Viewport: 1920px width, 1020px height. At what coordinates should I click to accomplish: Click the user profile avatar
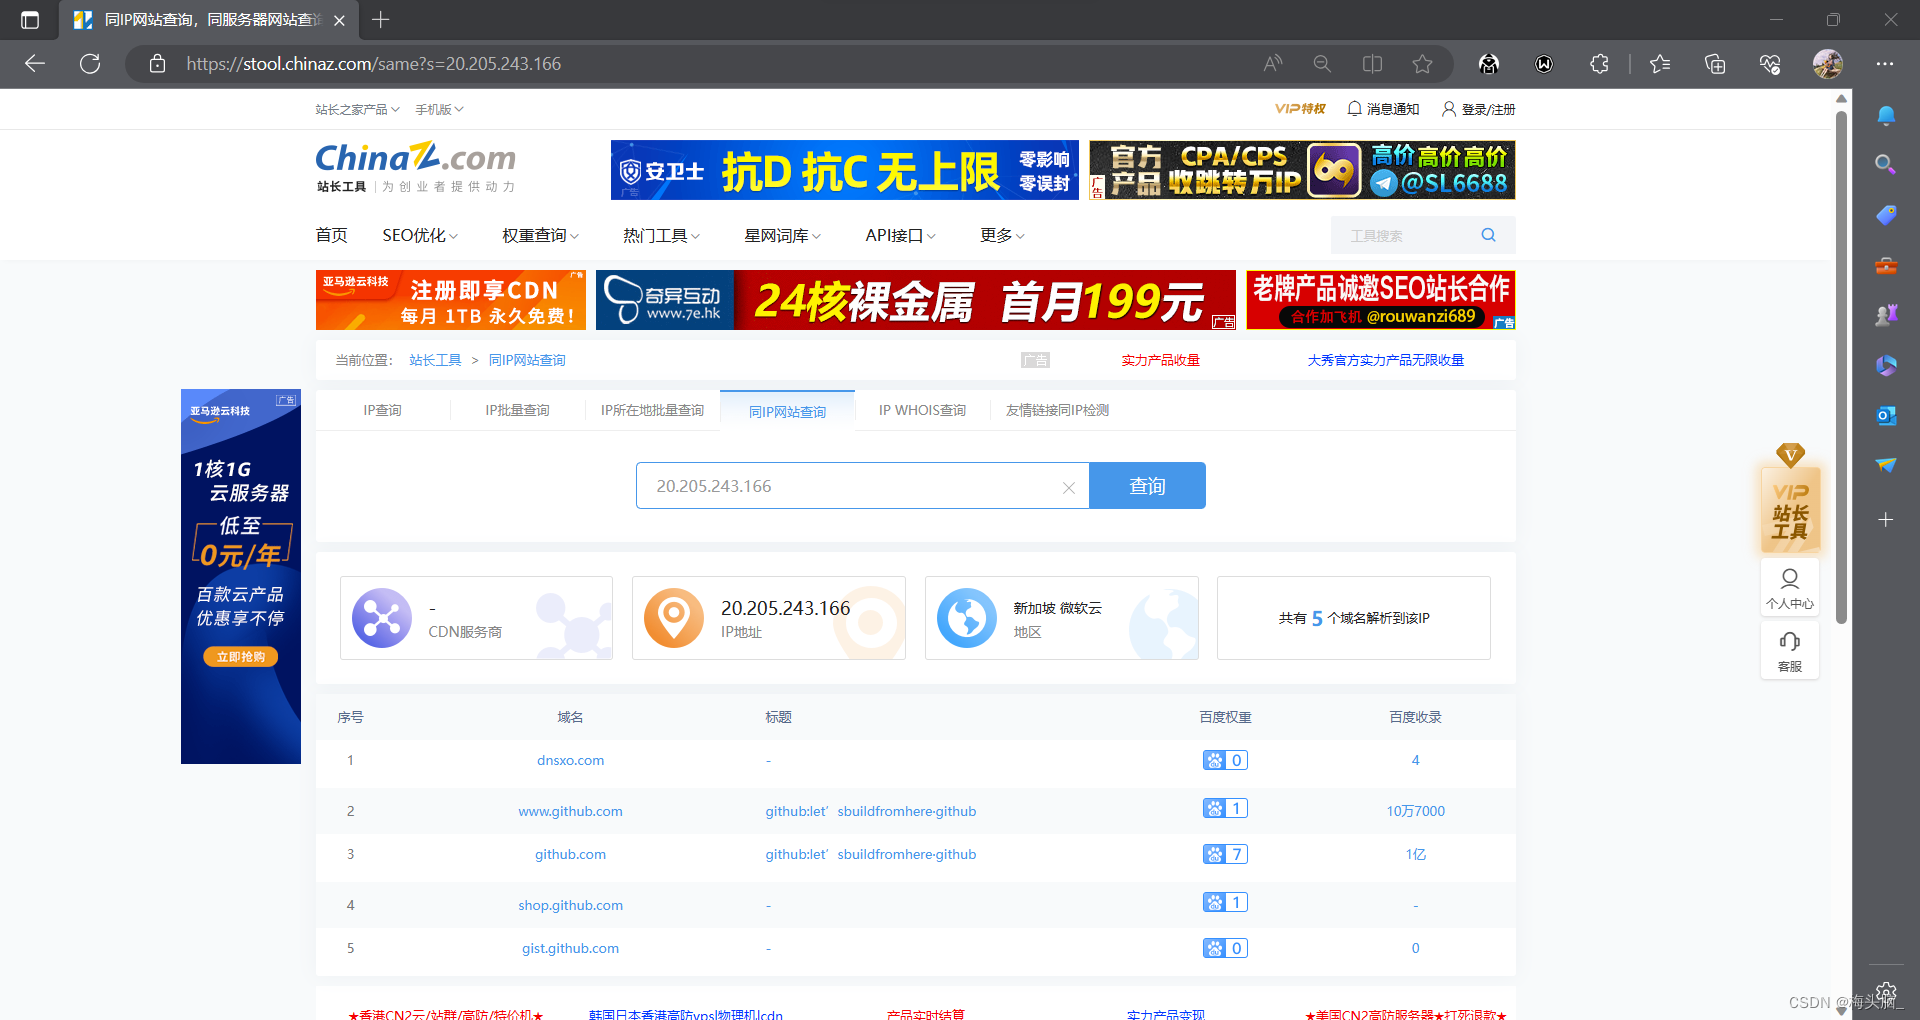1828,64
